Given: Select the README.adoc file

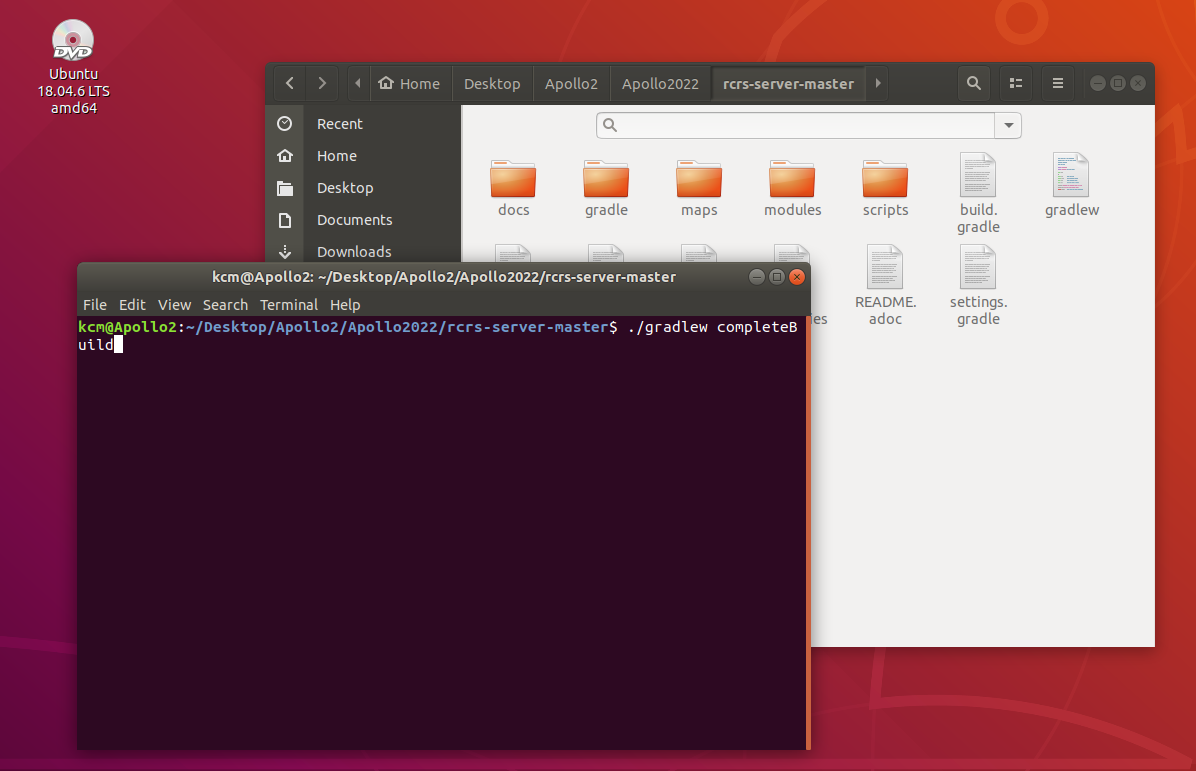Looking at the screenshot, I should click(x=886, y=286).
